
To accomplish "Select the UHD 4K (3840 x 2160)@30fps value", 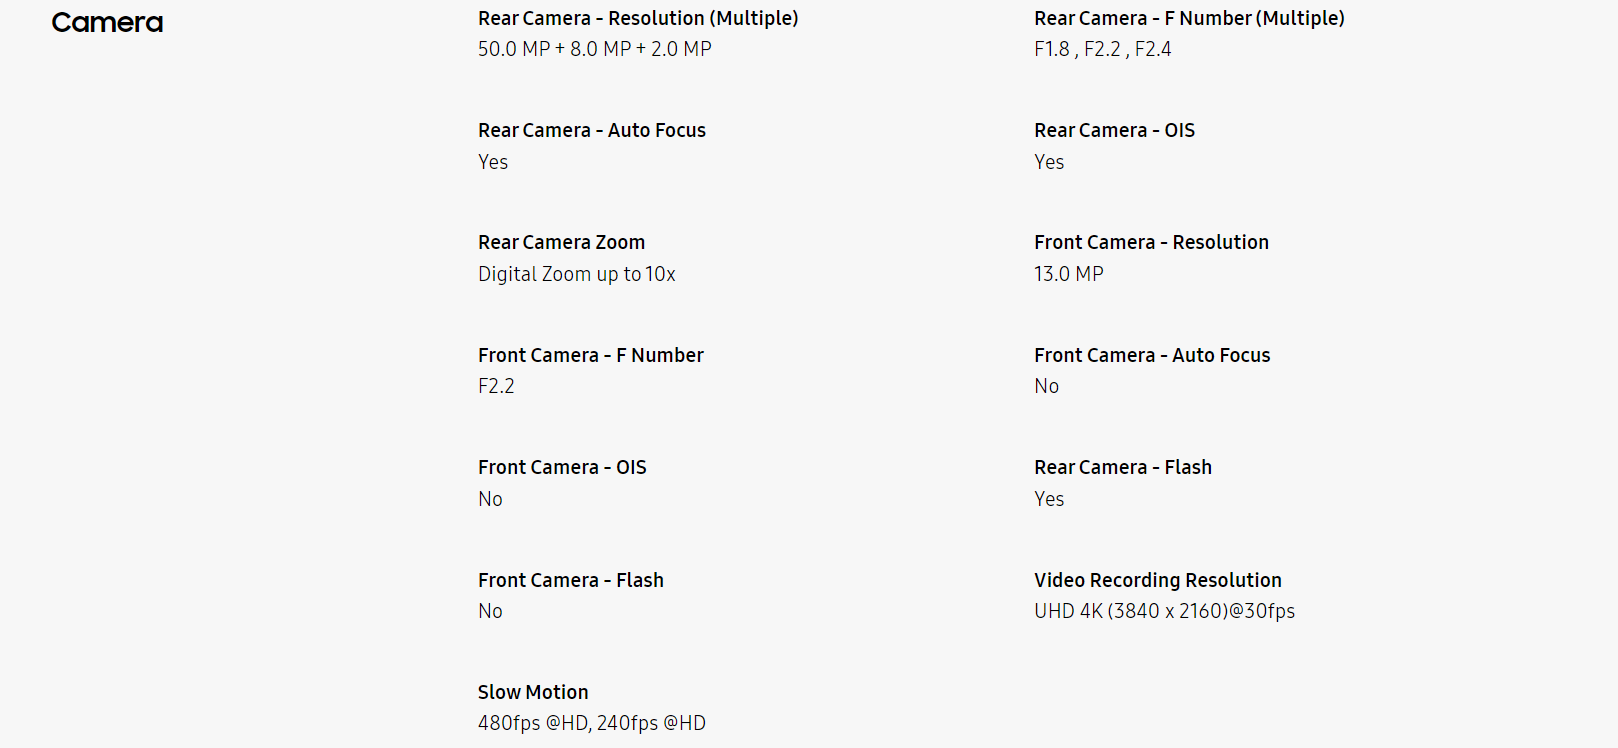I will pos(1164,611).
